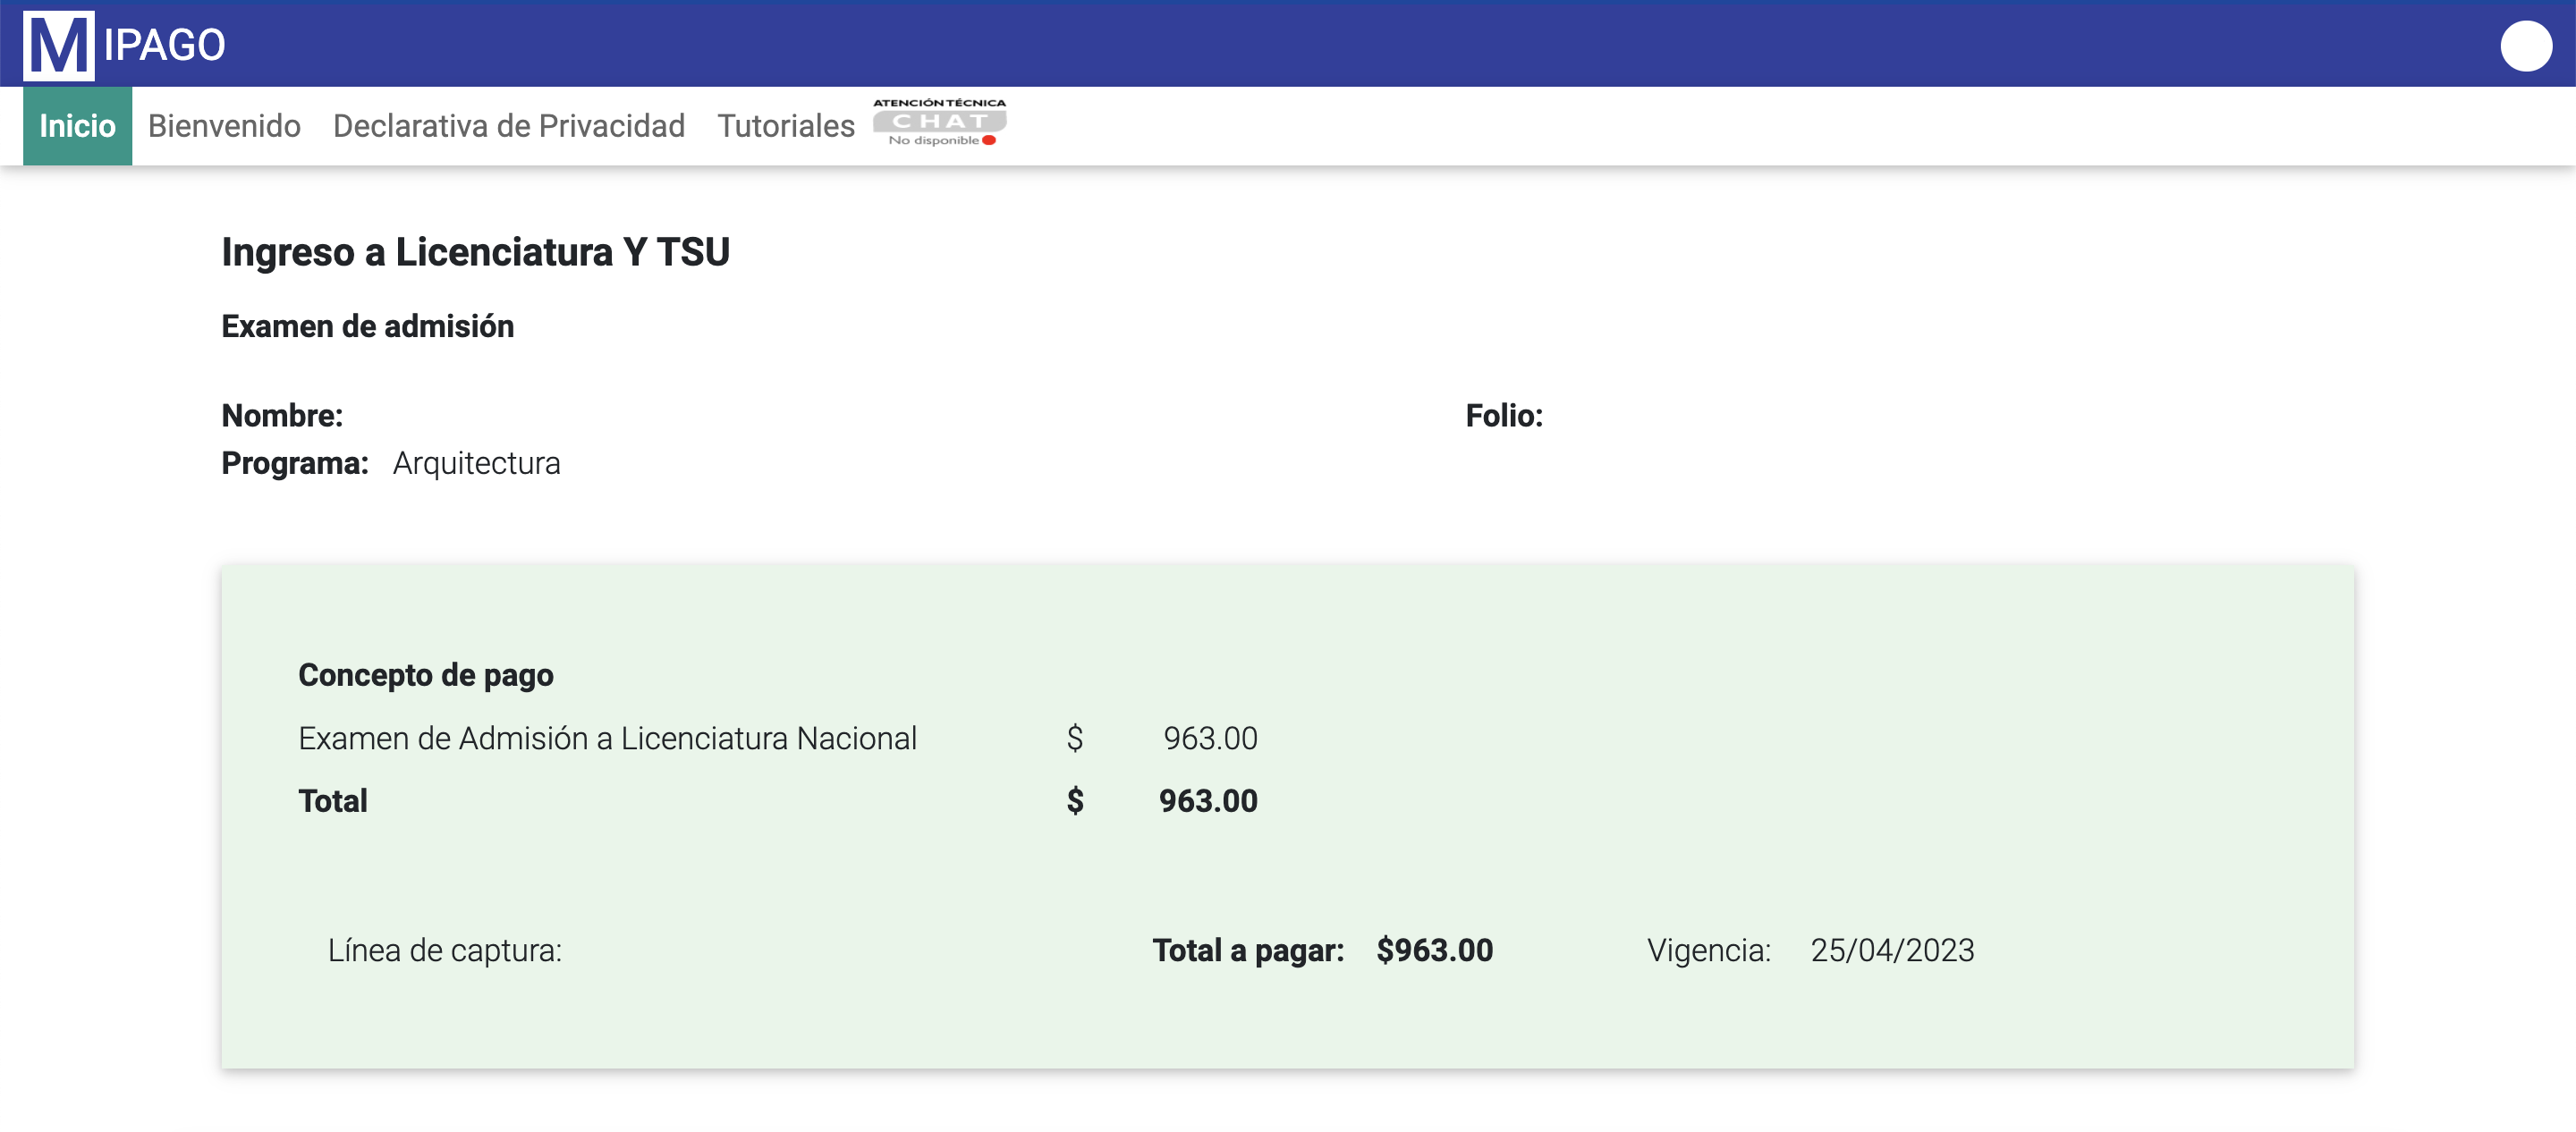Click the 'Ingreso a Licenciatura Y TSU' heading
The height and width of the screenshot is (1132, 2576).
(x=475, y=252)
